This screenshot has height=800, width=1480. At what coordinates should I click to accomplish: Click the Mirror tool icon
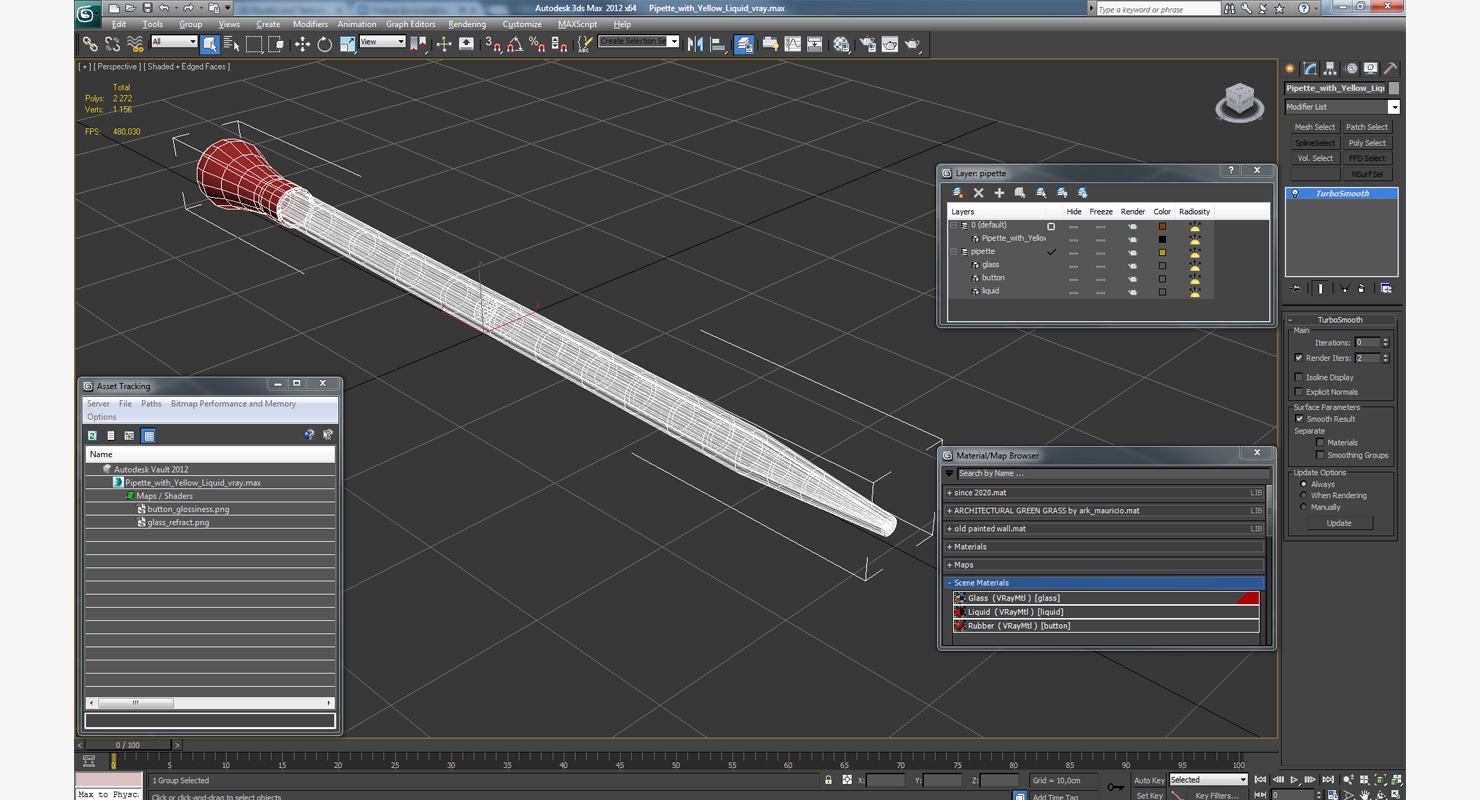(695, 44)
